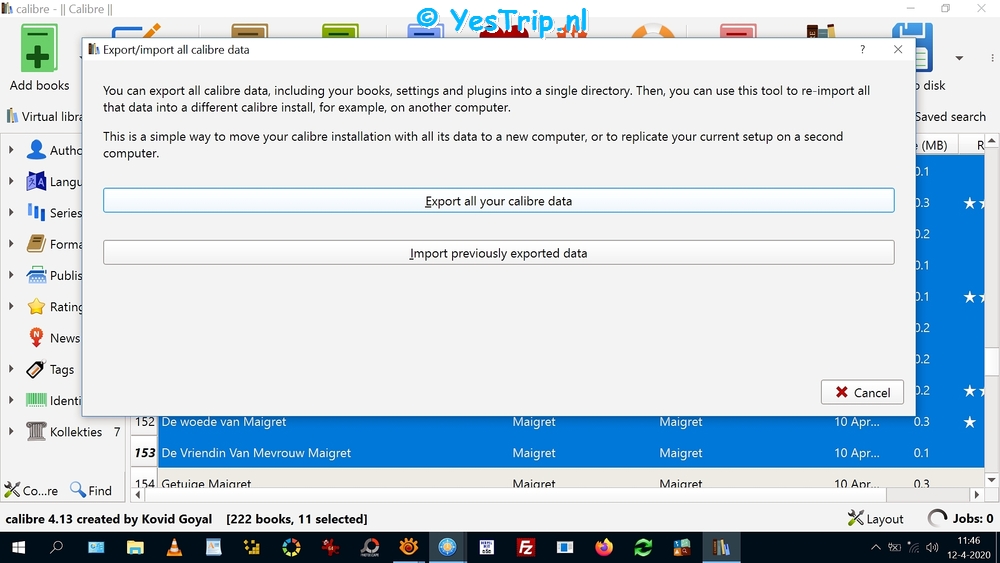The height and width of the screenshot is (563, 1000).
Task: Expand the Publisher tree node
Action: [11, 275]
